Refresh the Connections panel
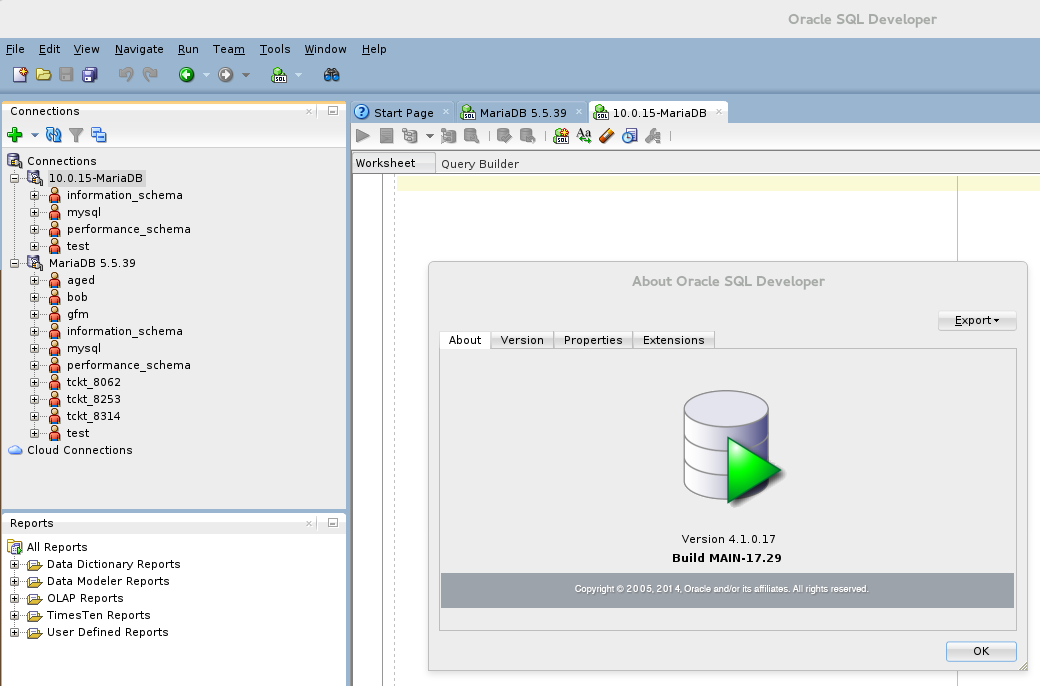This screenshot has height=686, width=1040. click(x=54, y=135)
